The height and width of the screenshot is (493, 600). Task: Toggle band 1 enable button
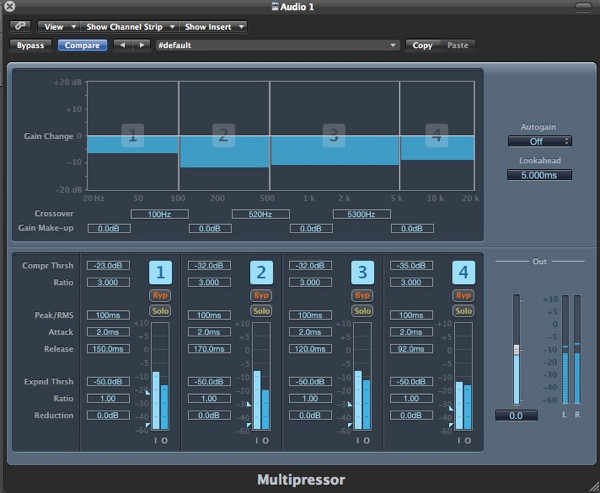(160, 273)
